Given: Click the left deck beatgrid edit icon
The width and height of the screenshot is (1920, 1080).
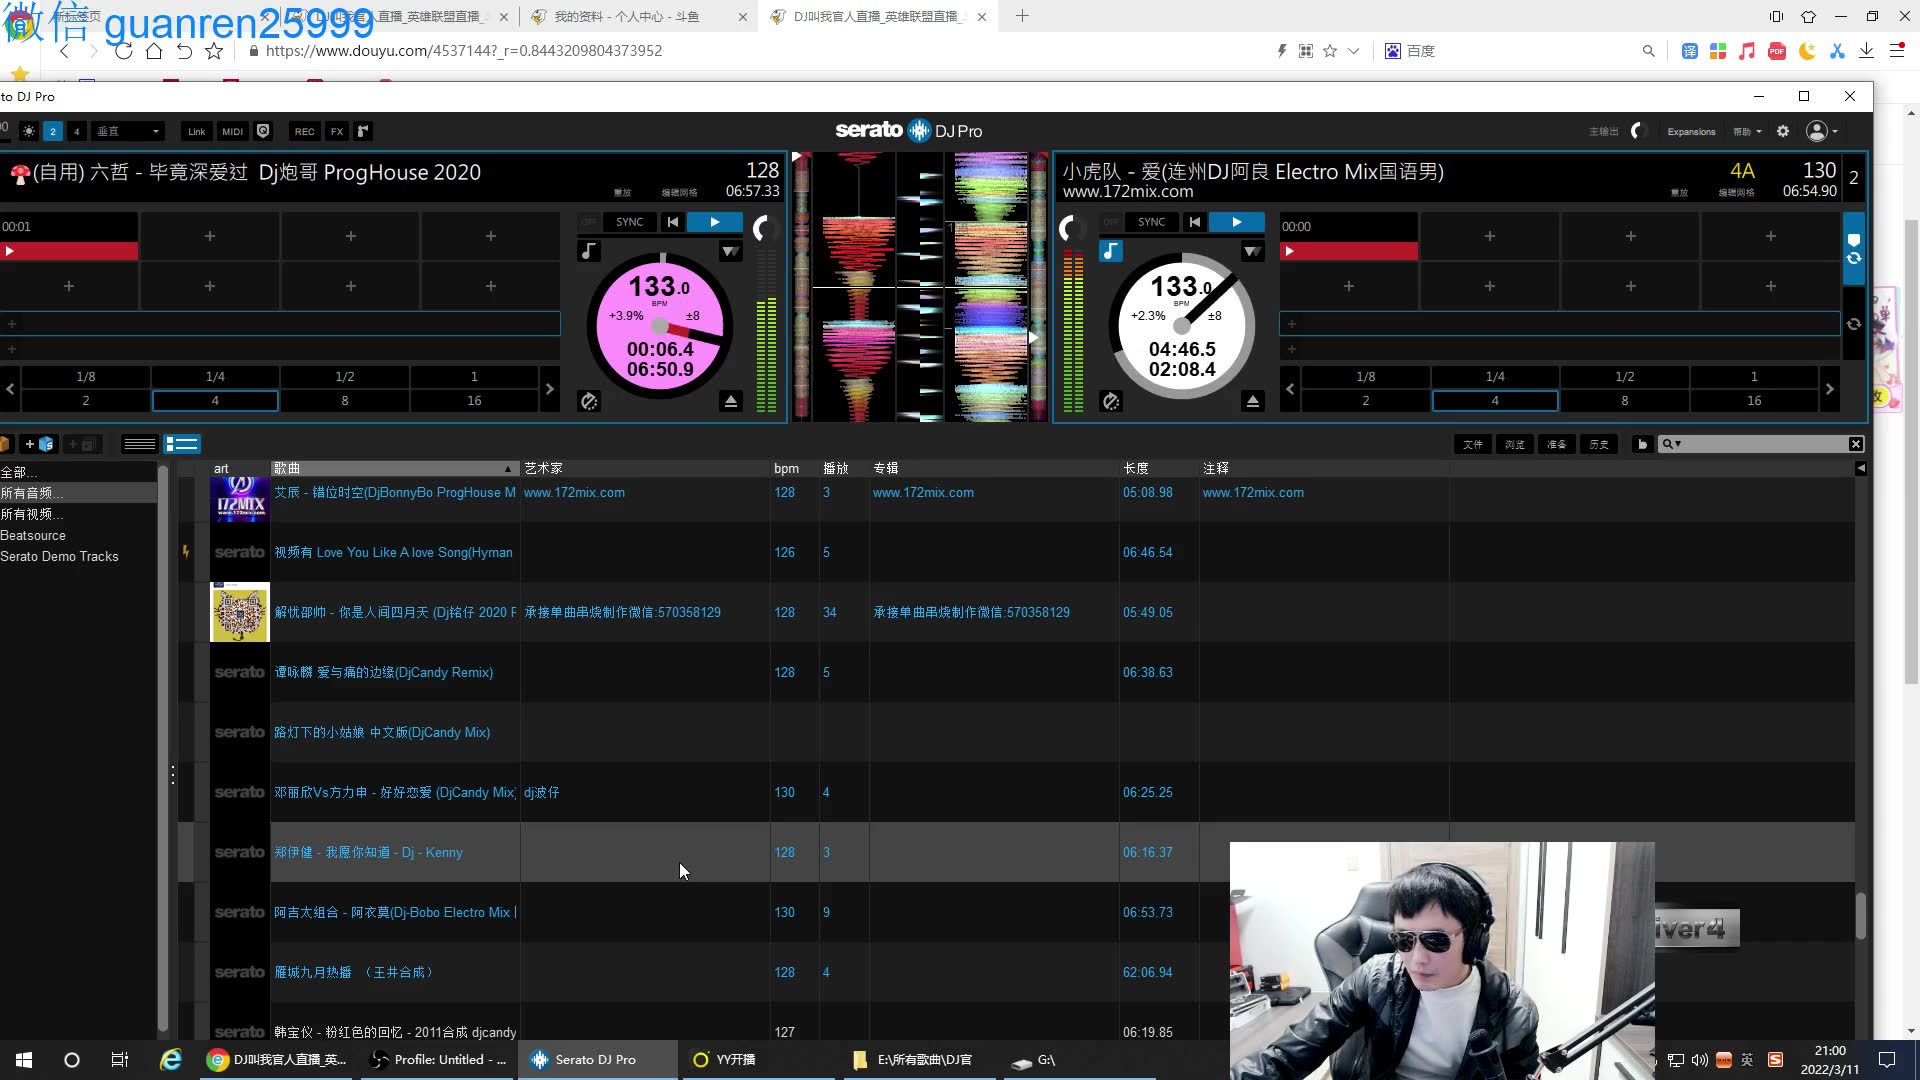Looking at the screenshot, I should (x=589, y=401).
